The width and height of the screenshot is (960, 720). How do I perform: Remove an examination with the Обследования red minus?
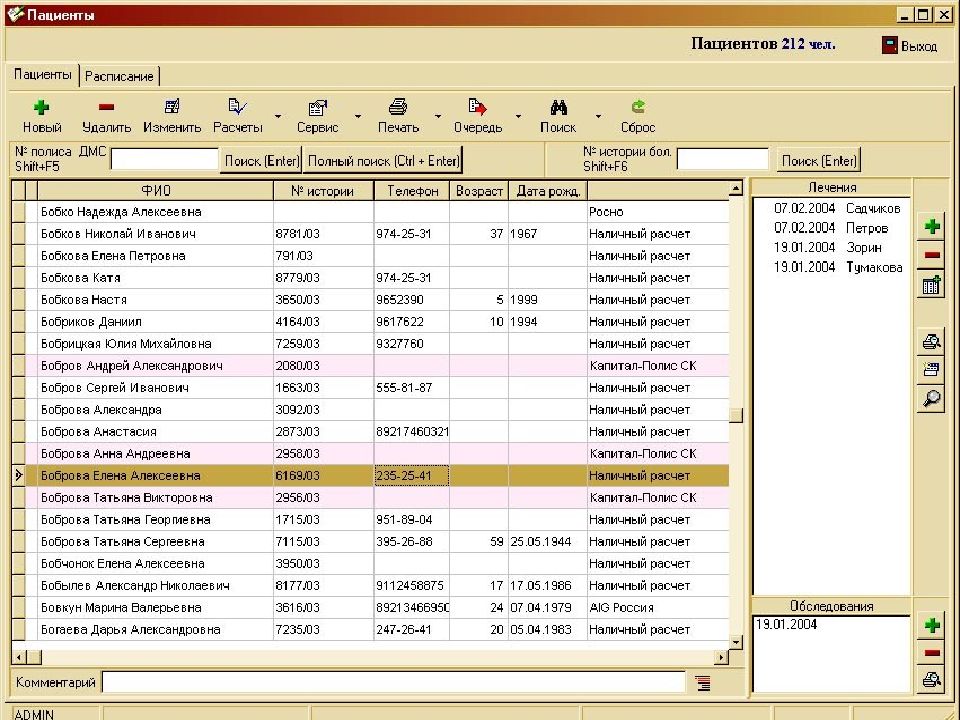click(932, 653)
